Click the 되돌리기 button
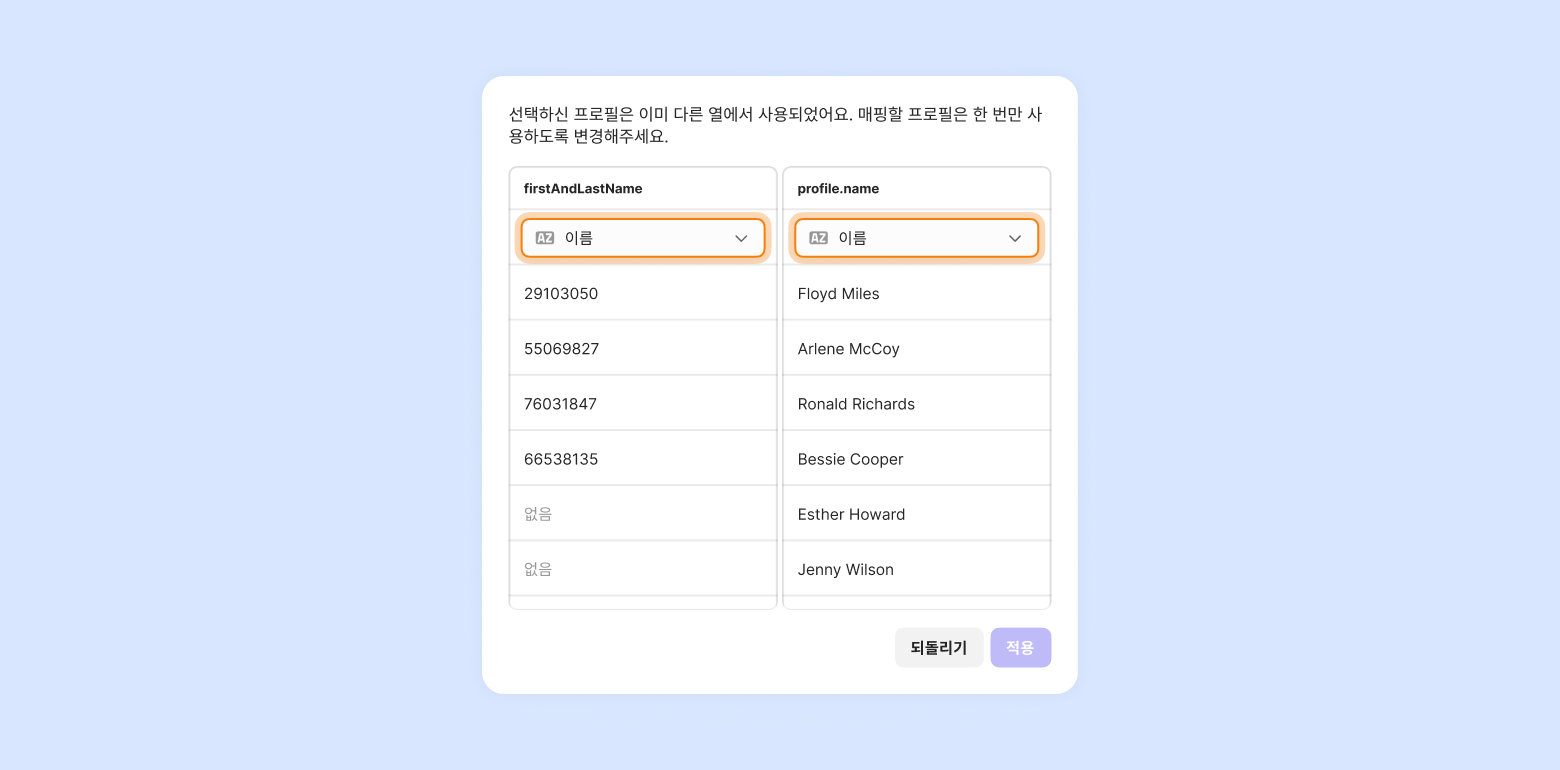Screen dimensions: 1560x770 (x=939, y=647)
